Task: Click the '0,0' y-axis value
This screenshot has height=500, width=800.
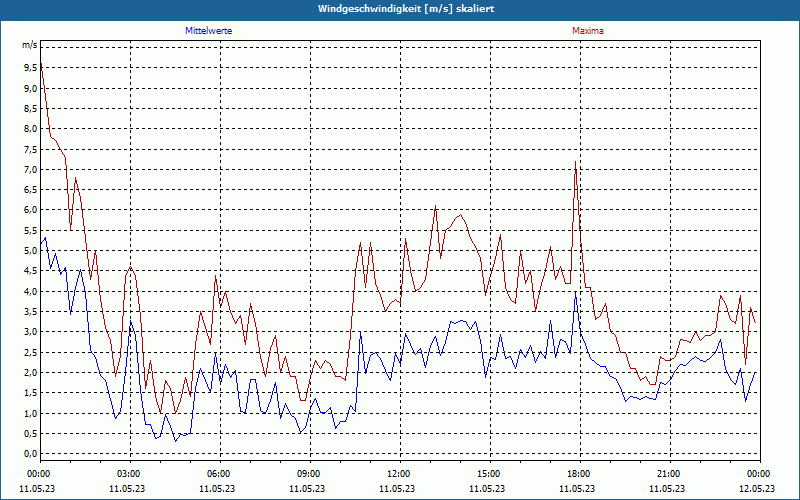Action: click(31, 454)
